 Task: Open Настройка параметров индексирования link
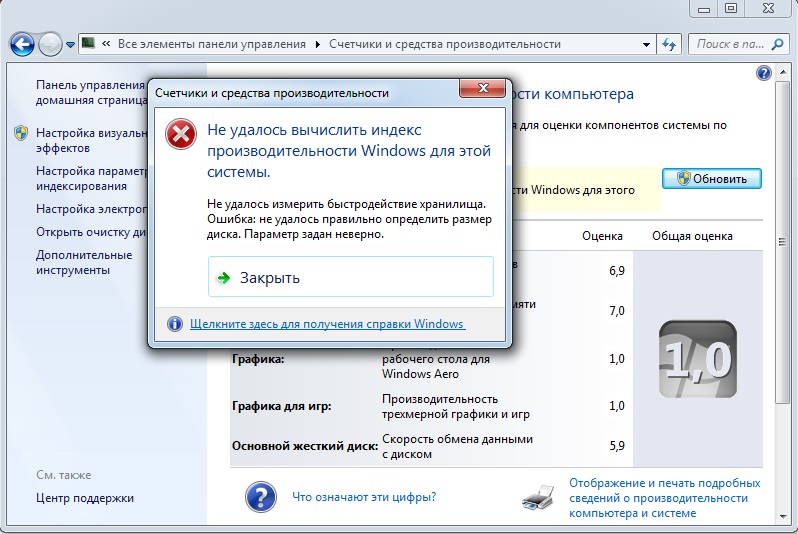[91, 179]
